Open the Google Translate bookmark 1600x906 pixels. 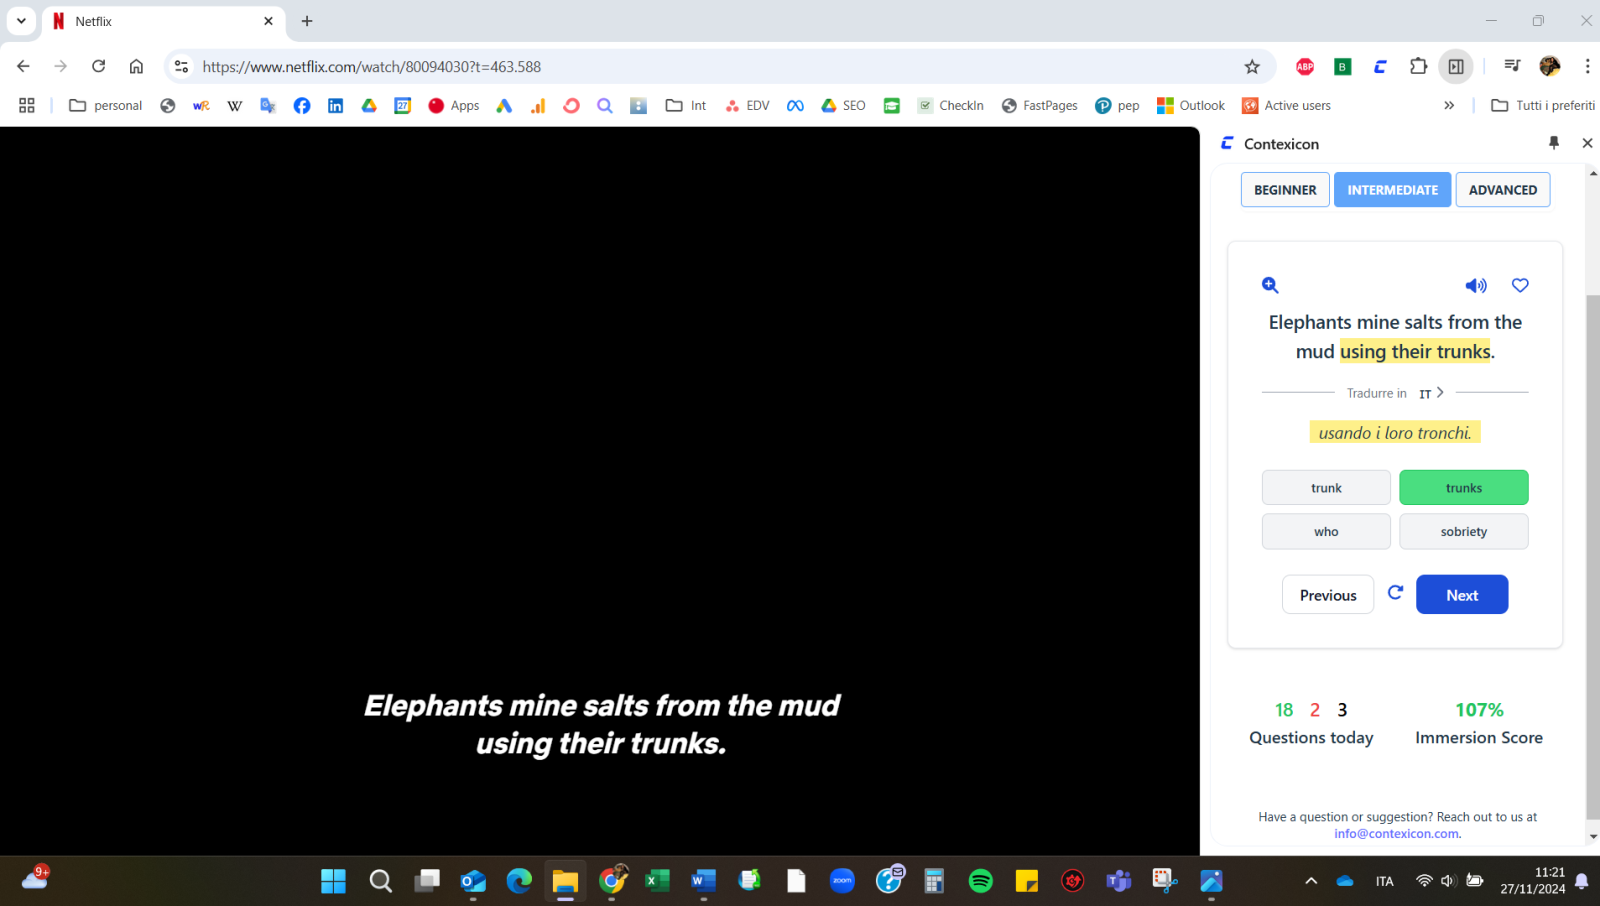coord(267,105)
